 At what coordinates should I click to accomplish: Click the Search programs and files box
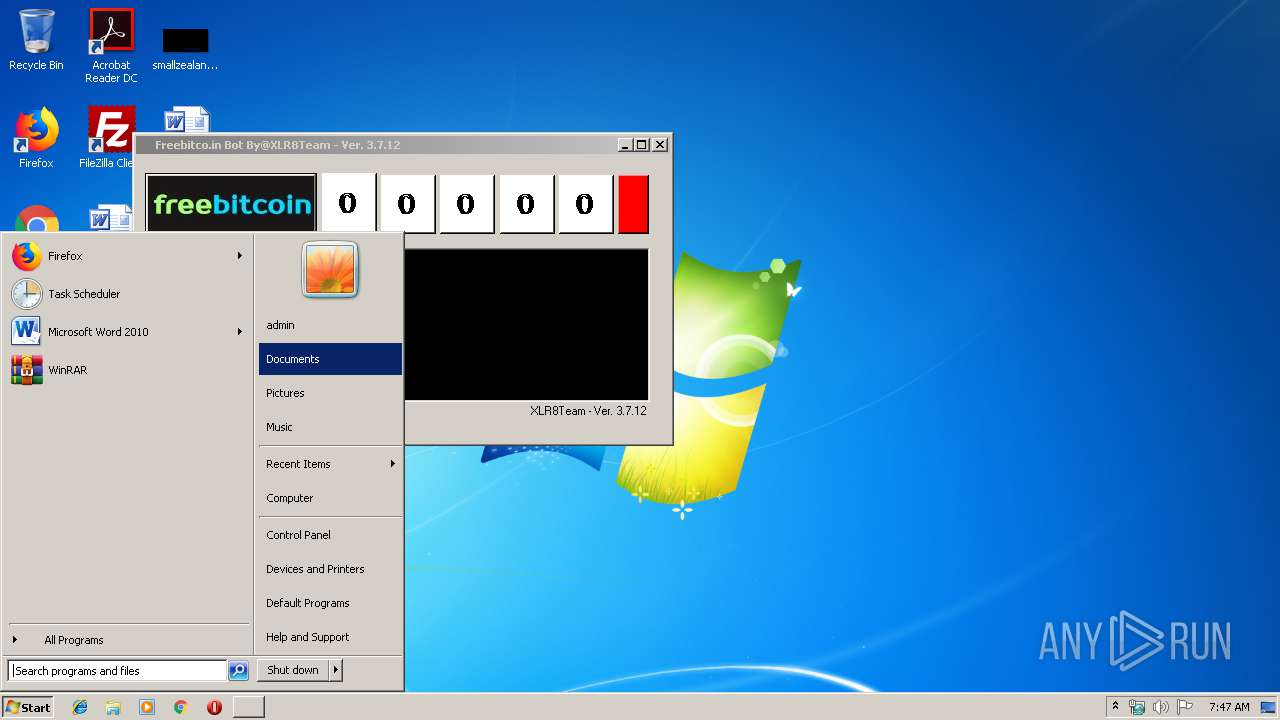pos(117,671)
